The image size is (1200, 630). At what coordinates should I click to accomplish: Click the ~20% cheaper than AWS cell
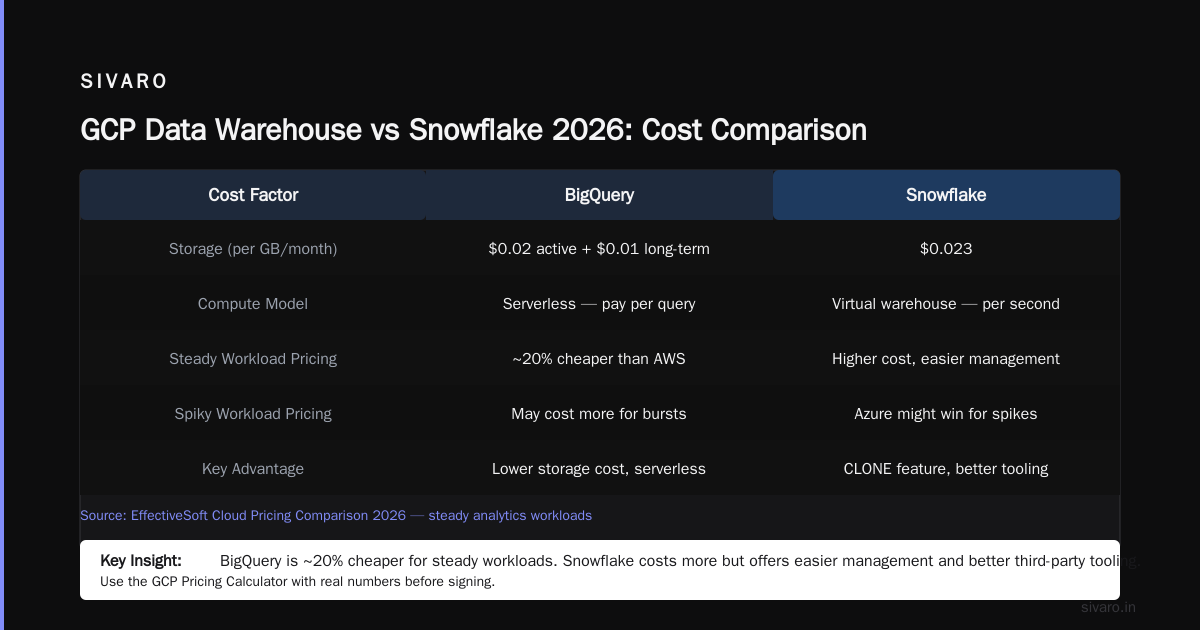click(x=599, y=359)
